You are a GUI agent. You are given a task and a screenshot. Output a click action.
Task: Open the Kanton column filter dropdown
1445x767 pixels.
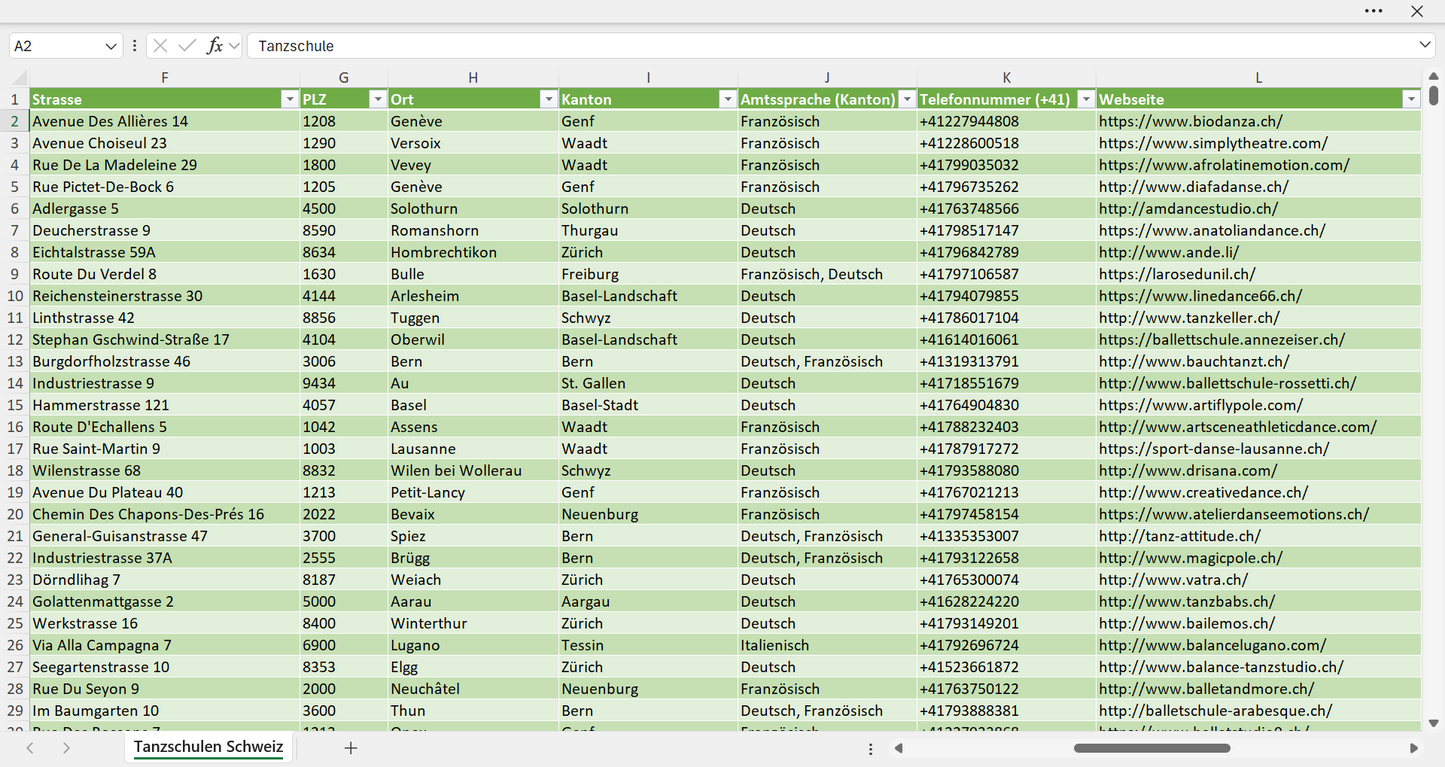(727, 99)
